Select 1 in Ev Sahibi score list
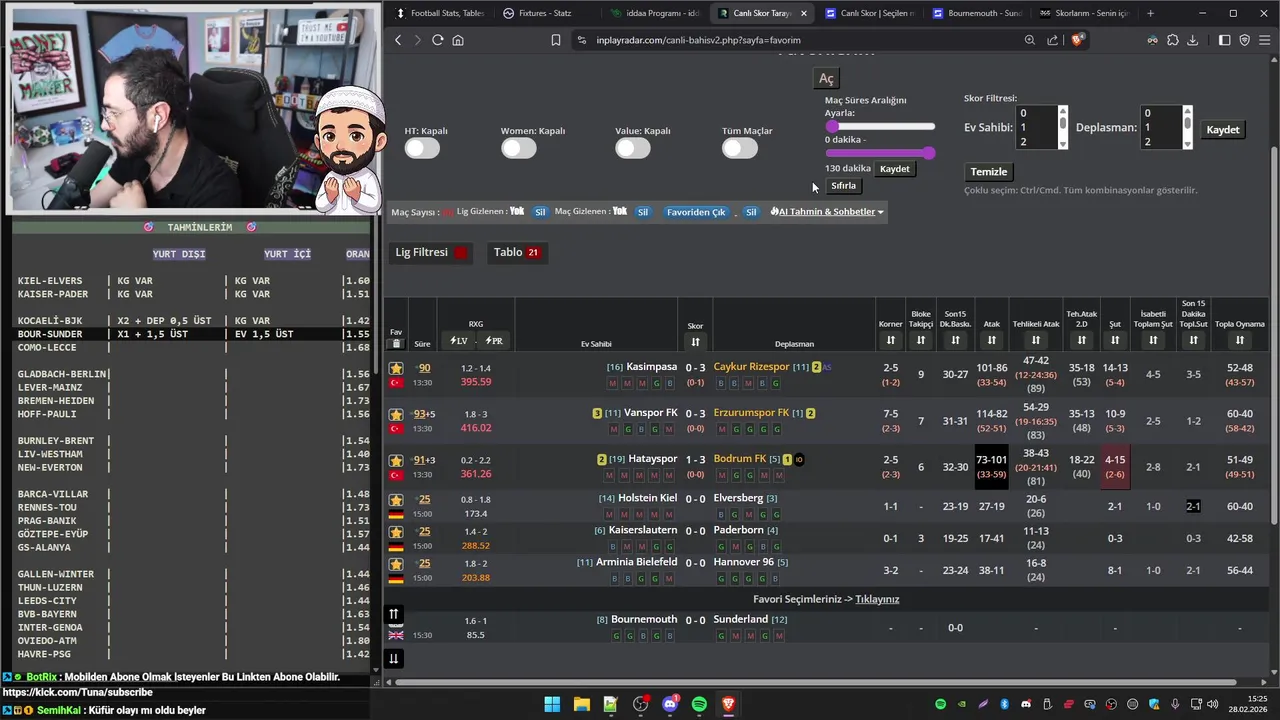Image resolution: width=1280 pixels, height=720 pixels. coord(1035,128)
